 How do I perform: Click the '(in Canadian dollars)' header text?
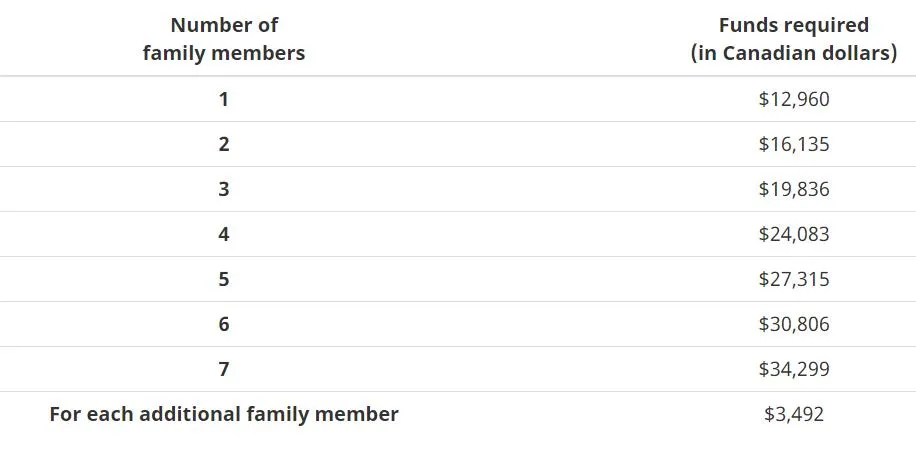point(794,53)
